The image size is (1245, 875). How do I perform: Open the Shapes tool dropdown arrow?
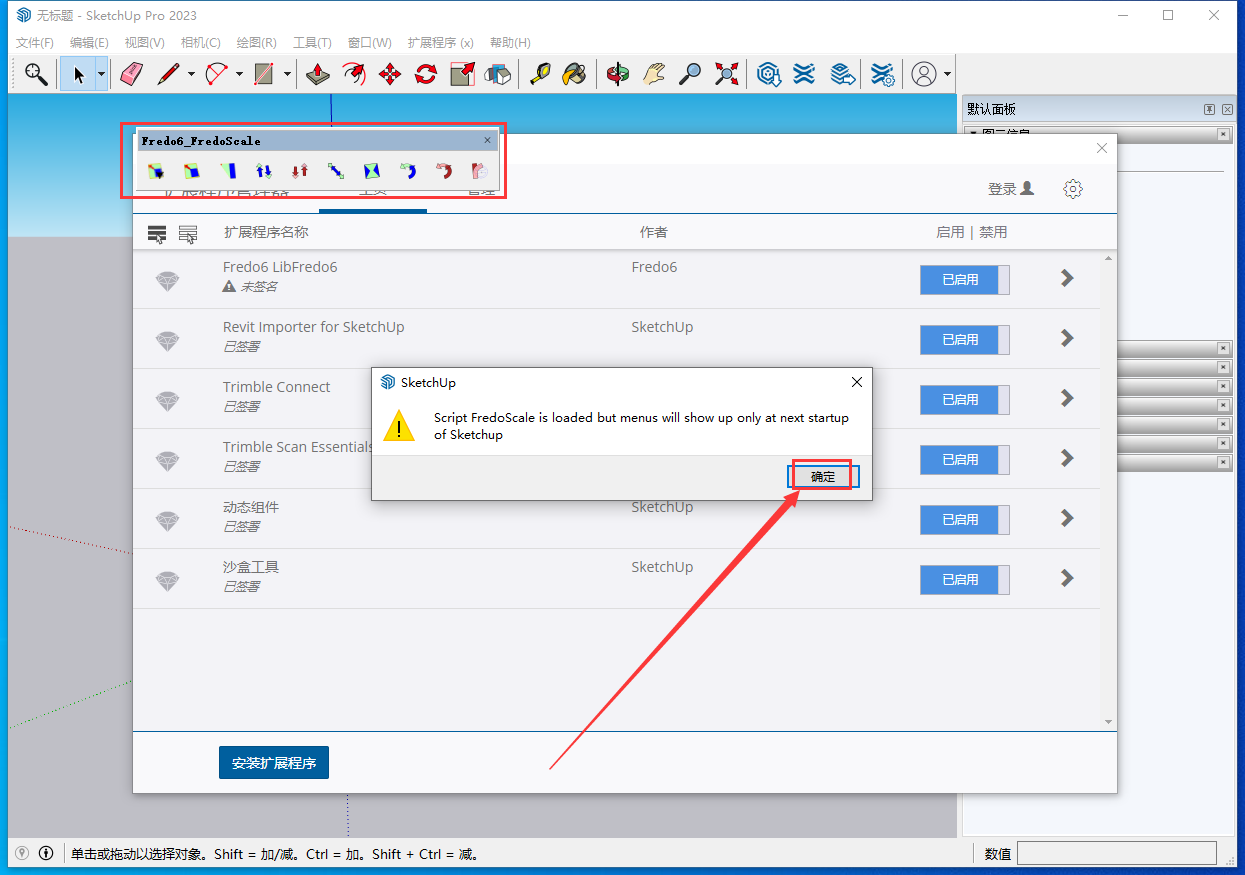(287, 74)
